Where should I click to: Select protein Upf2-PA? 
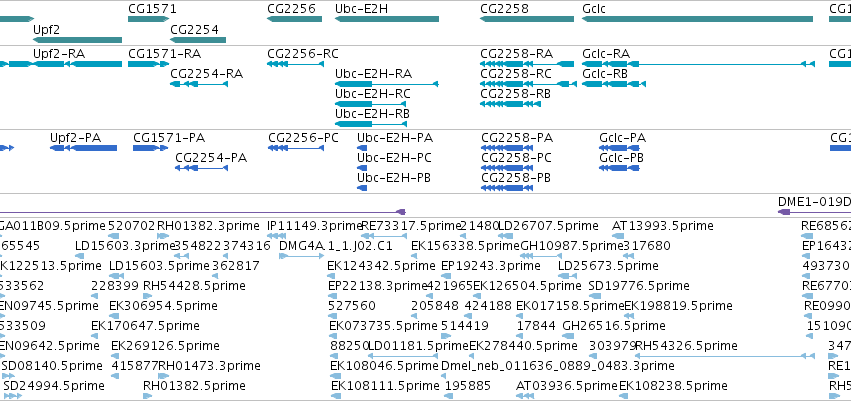point(75,138)
